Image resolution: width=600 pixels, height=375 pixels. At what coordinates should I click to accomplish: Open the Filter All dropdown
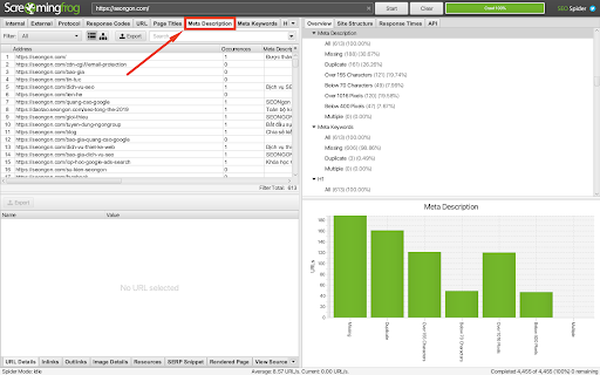pyautogui.click(x=50, y=36)
